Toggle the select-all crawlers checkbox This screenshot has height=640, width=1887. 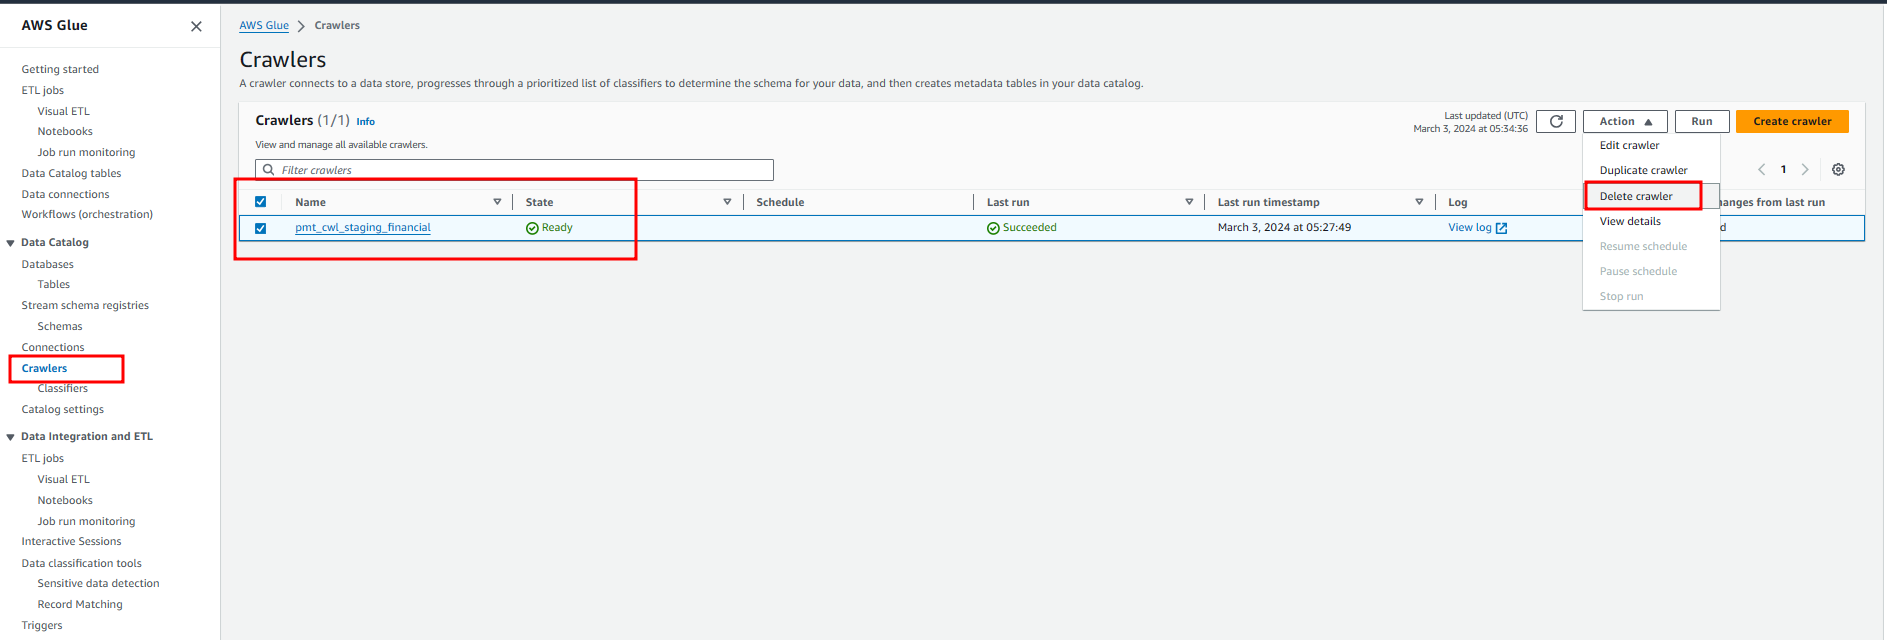[261, 202]
